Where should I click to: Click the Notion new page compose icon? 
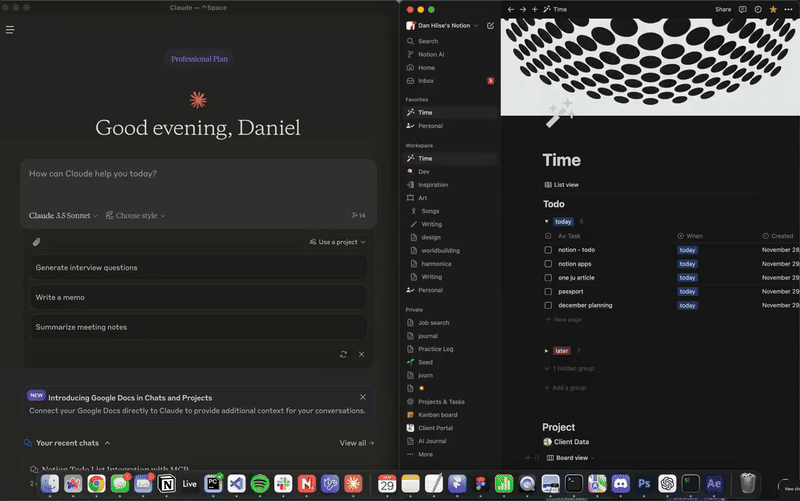click(x=490, y=26)
